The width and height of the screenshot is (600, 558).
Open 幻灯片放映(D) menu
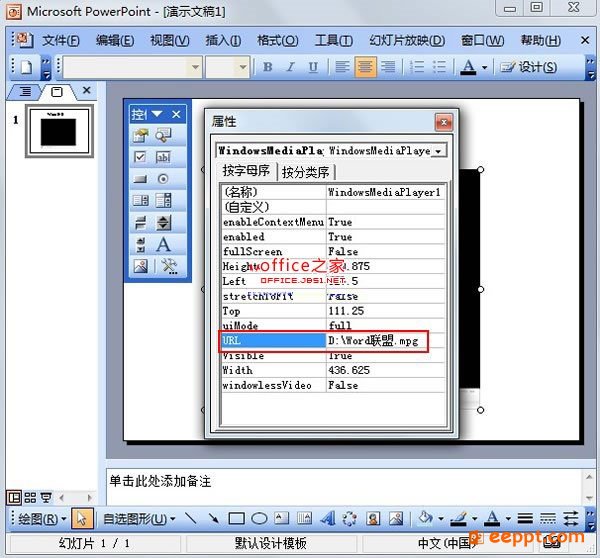pyautogui.click(x=407, y=40)
